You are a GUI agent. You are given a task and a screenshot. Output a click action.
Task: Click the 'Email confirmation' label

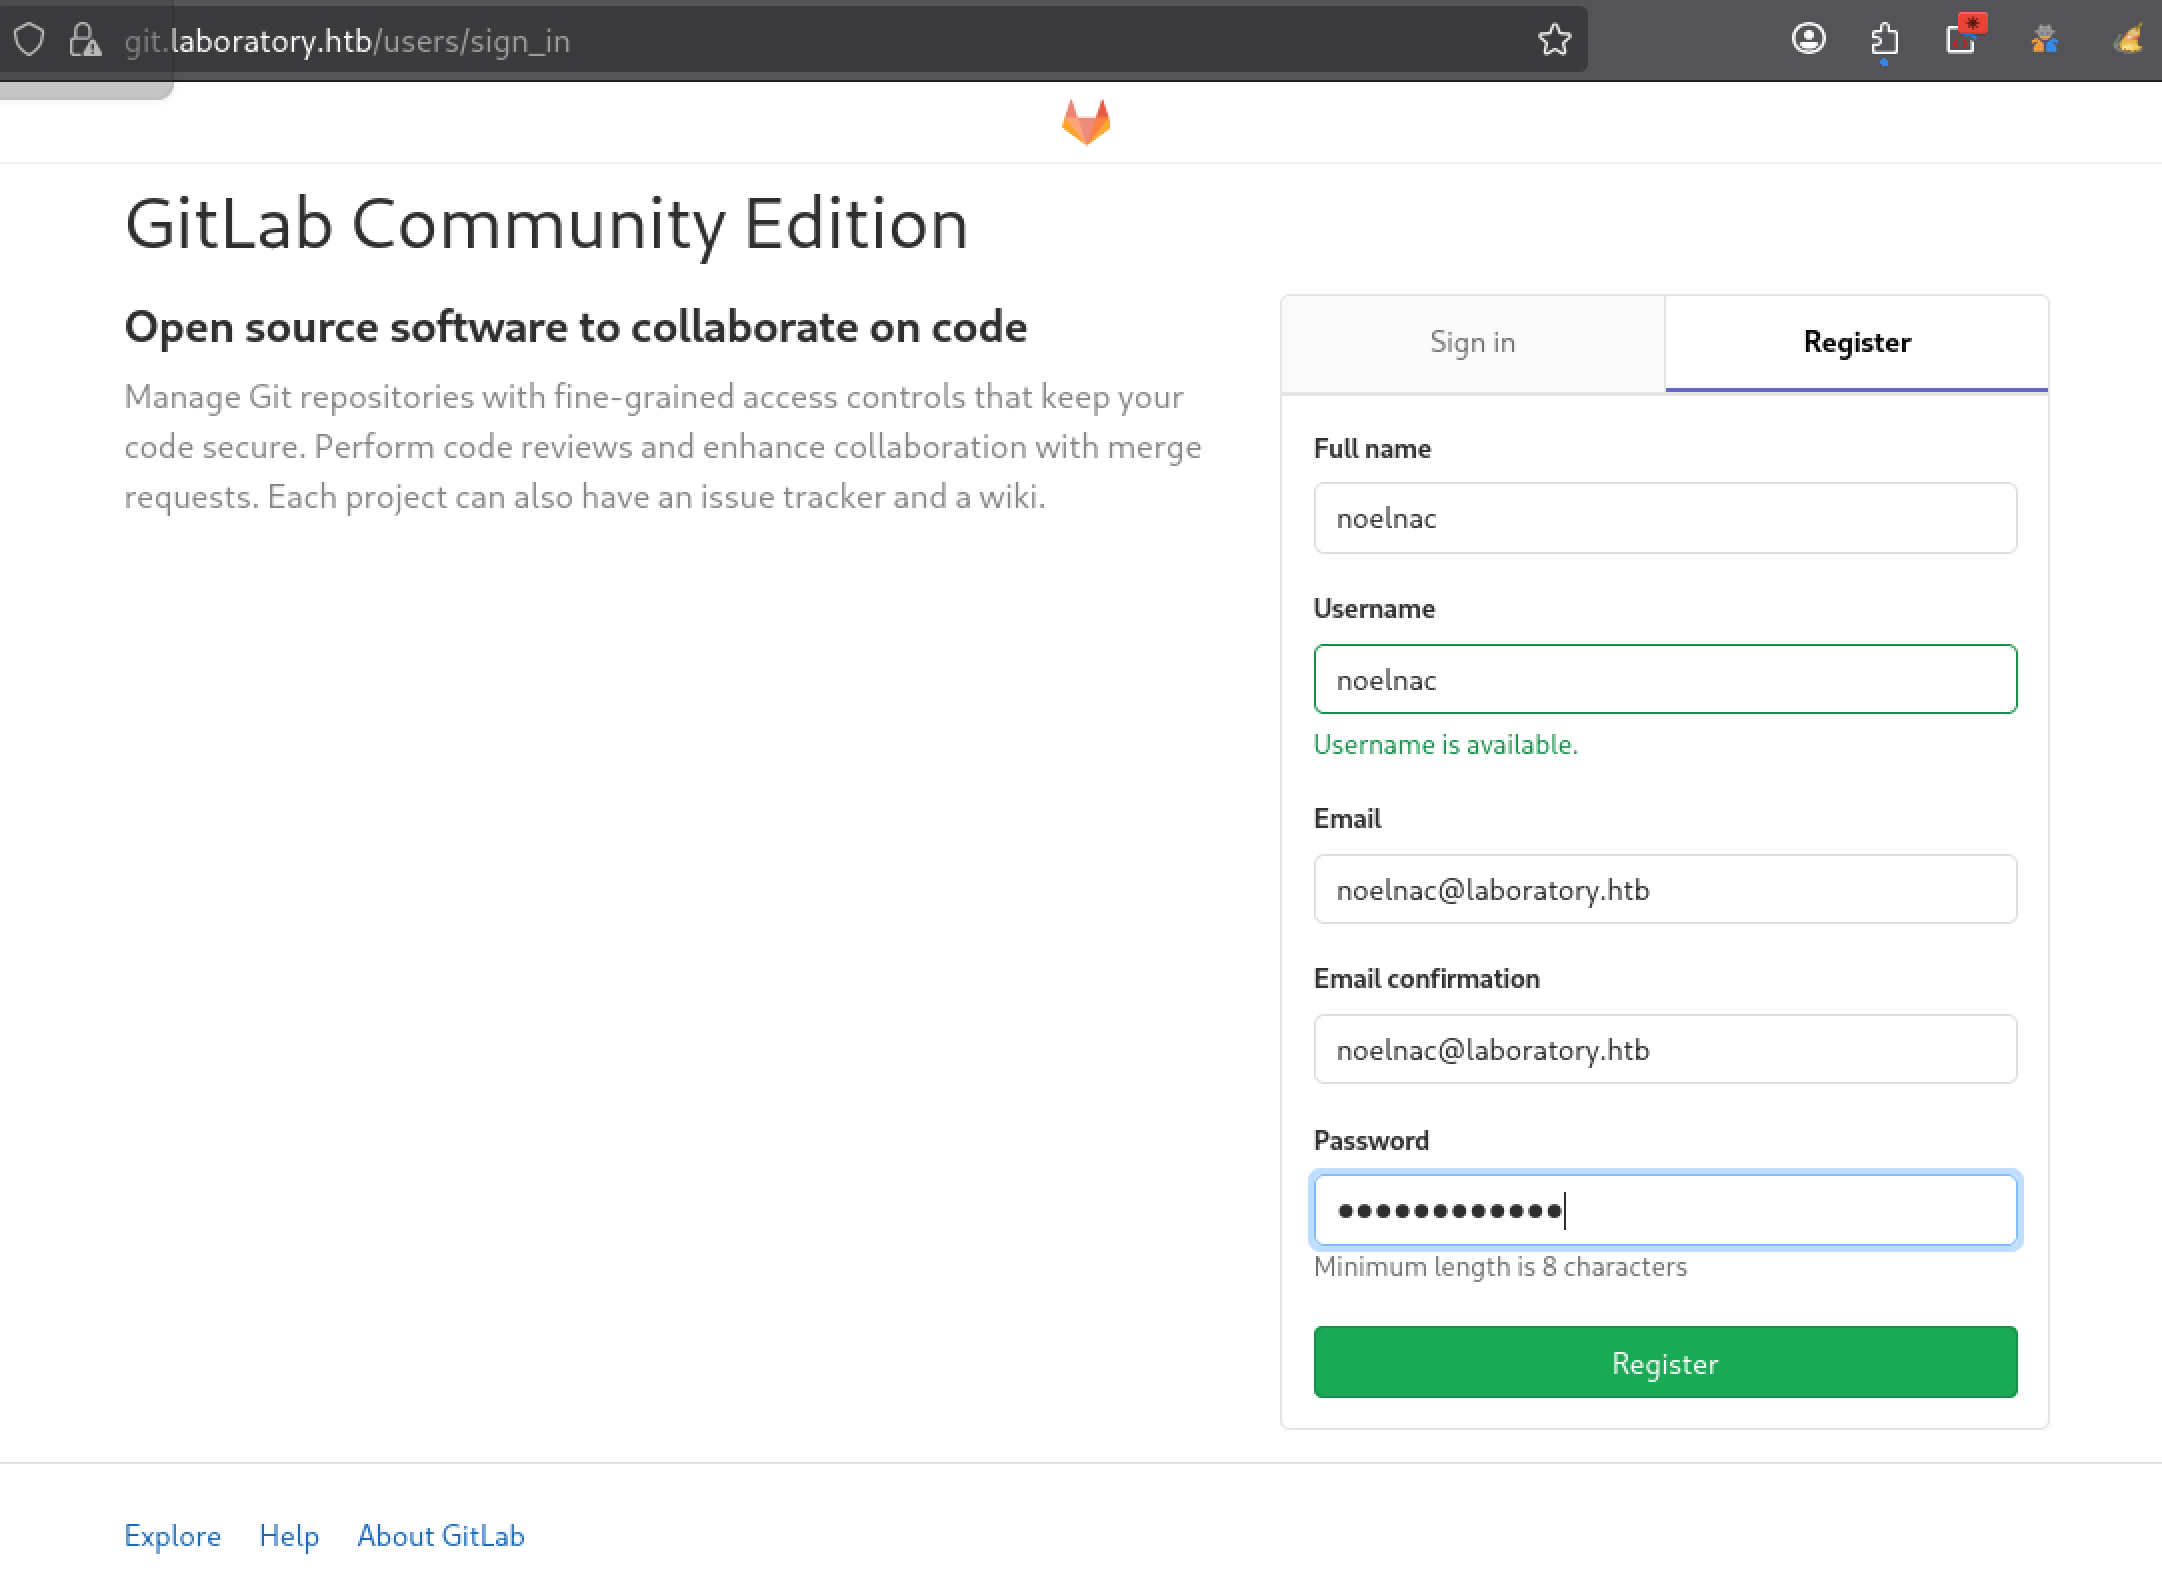pyautogui.click(x=1426, y=978)
